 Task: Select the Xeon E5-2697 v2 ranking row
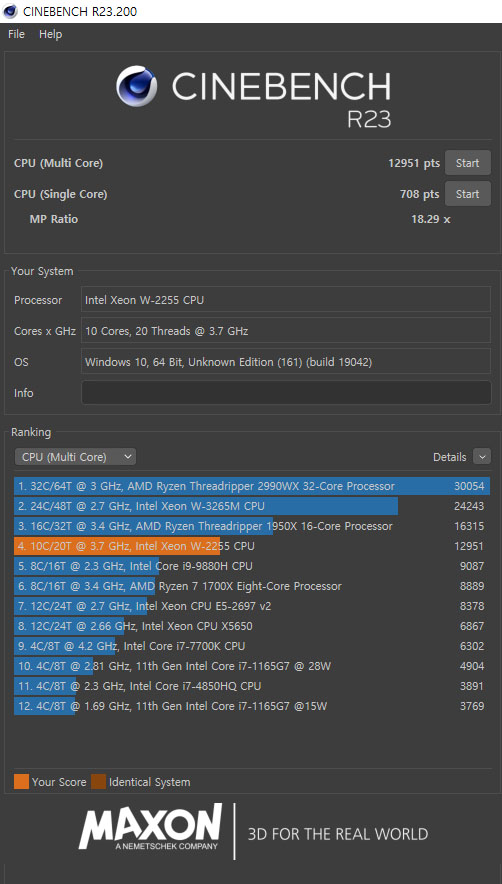click(x=252, y=606)
